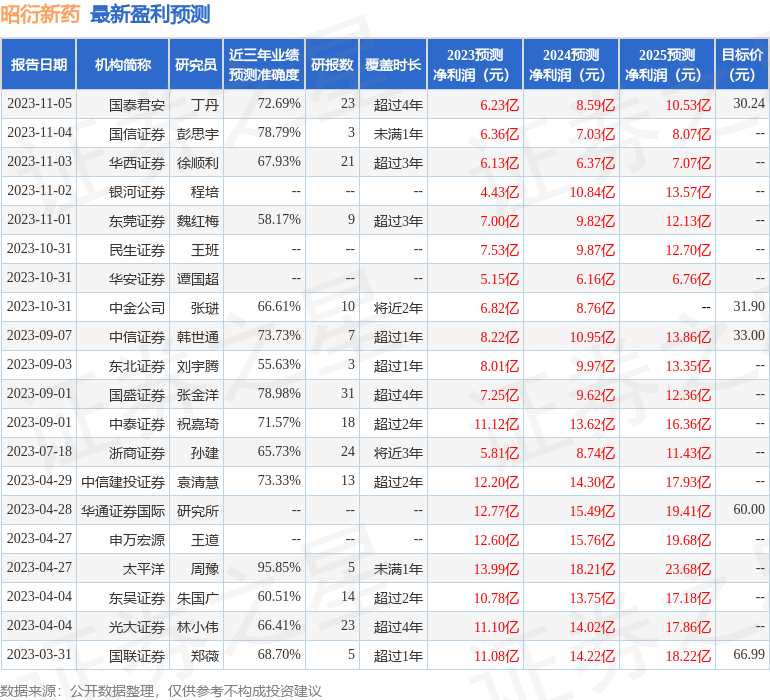Click target price 31.90

(x=749, y=306)
